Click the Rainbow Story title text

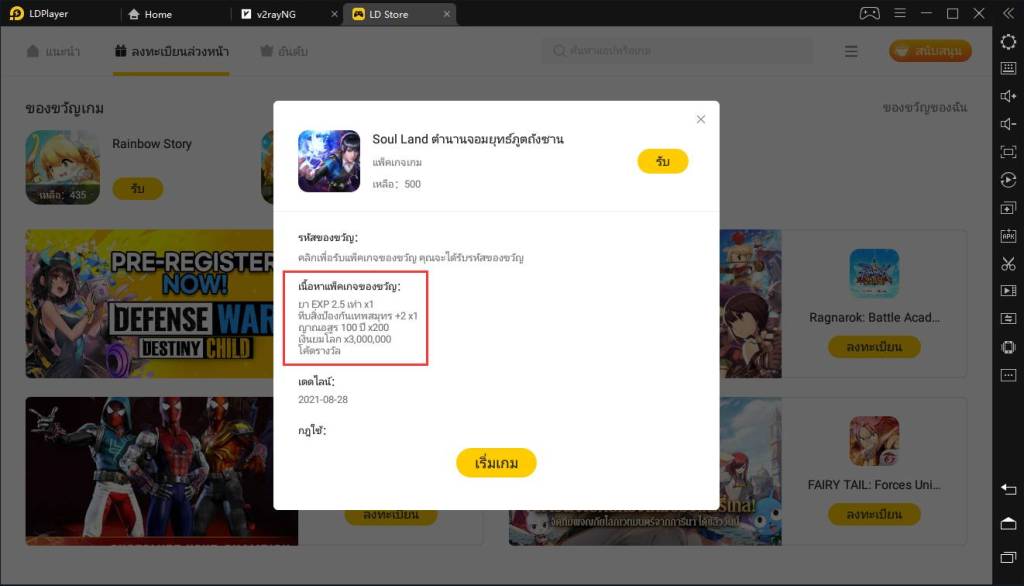[152, 144]
